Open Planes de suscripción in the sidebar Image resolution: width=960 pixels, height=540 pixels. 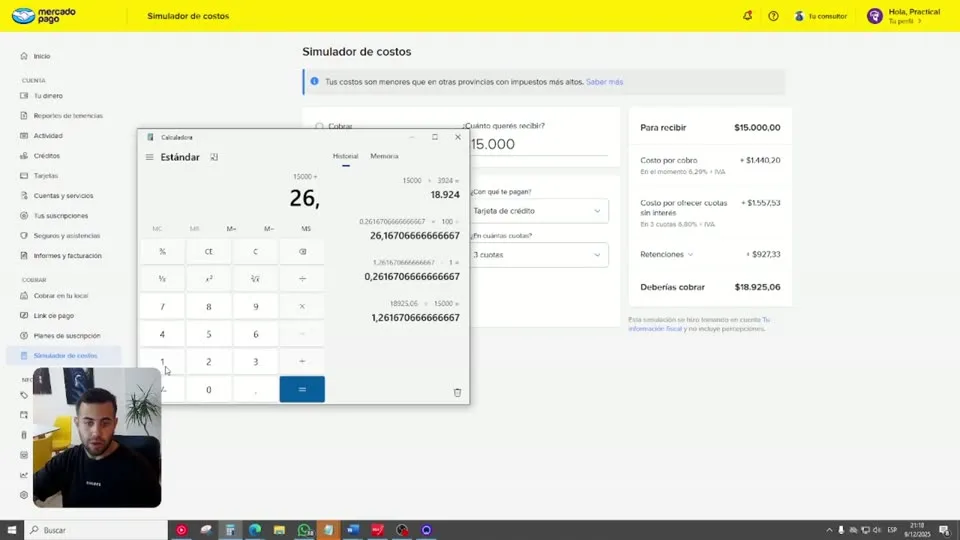[67, 336]
